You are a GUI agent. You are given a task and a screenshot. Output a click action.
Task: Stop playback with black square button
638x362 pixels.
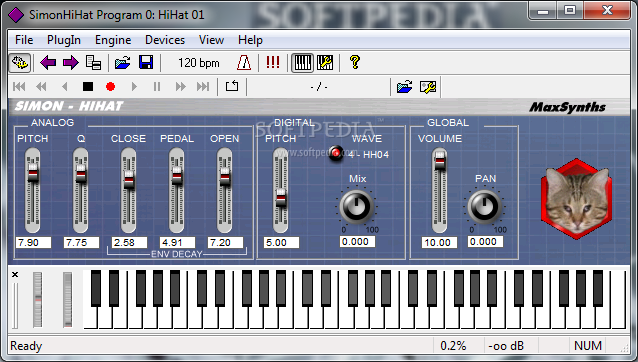point(88,86)
